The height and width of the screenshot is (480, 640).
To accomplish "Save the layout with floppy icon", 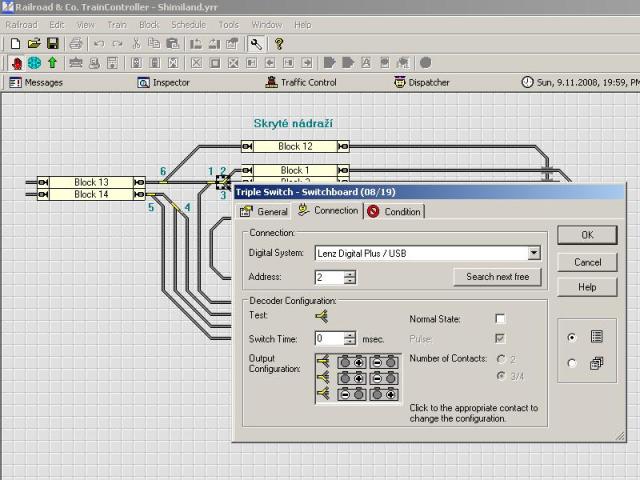I will [53, 44].
